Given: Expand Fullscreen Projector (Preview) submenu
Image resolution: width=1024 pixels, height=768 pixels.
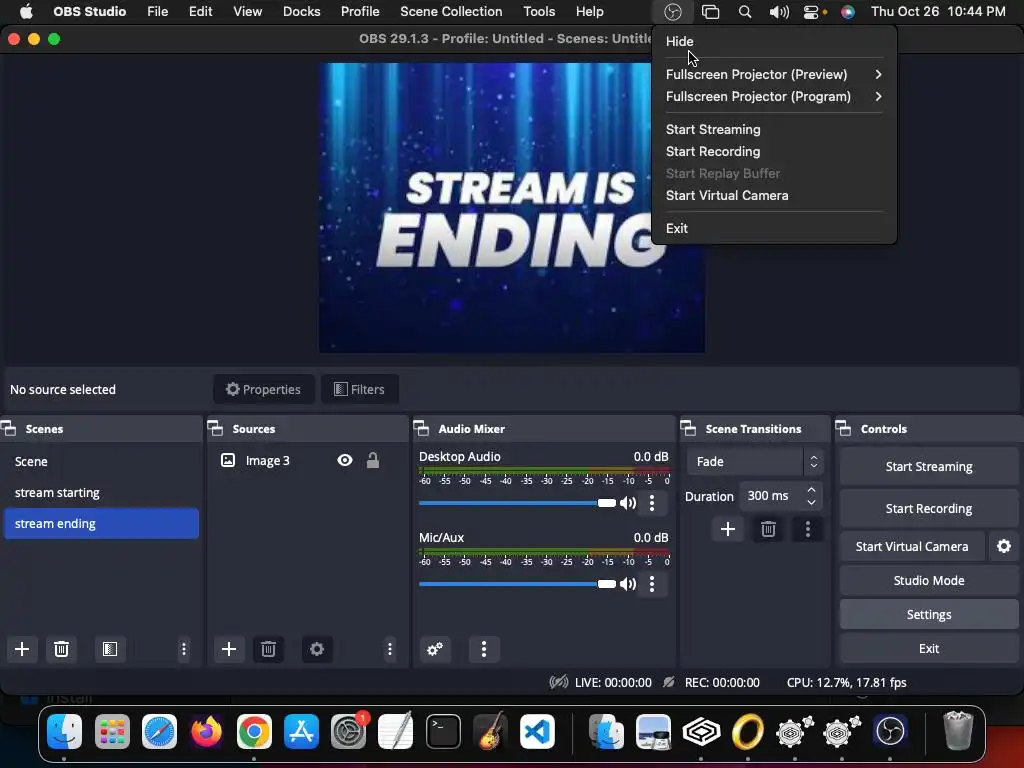Looking at the screenshot, I should tap(774, 74).
